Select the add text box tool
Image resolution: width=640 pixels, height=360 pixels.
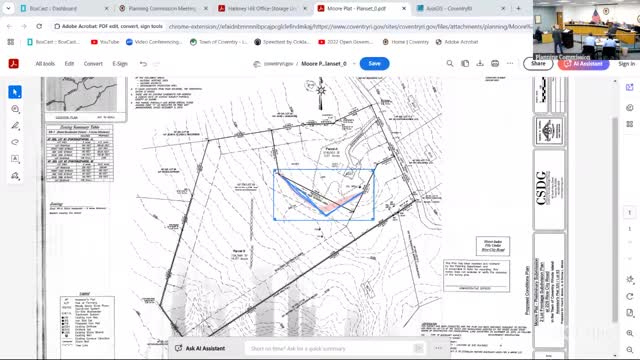click(x=15, y=159)
